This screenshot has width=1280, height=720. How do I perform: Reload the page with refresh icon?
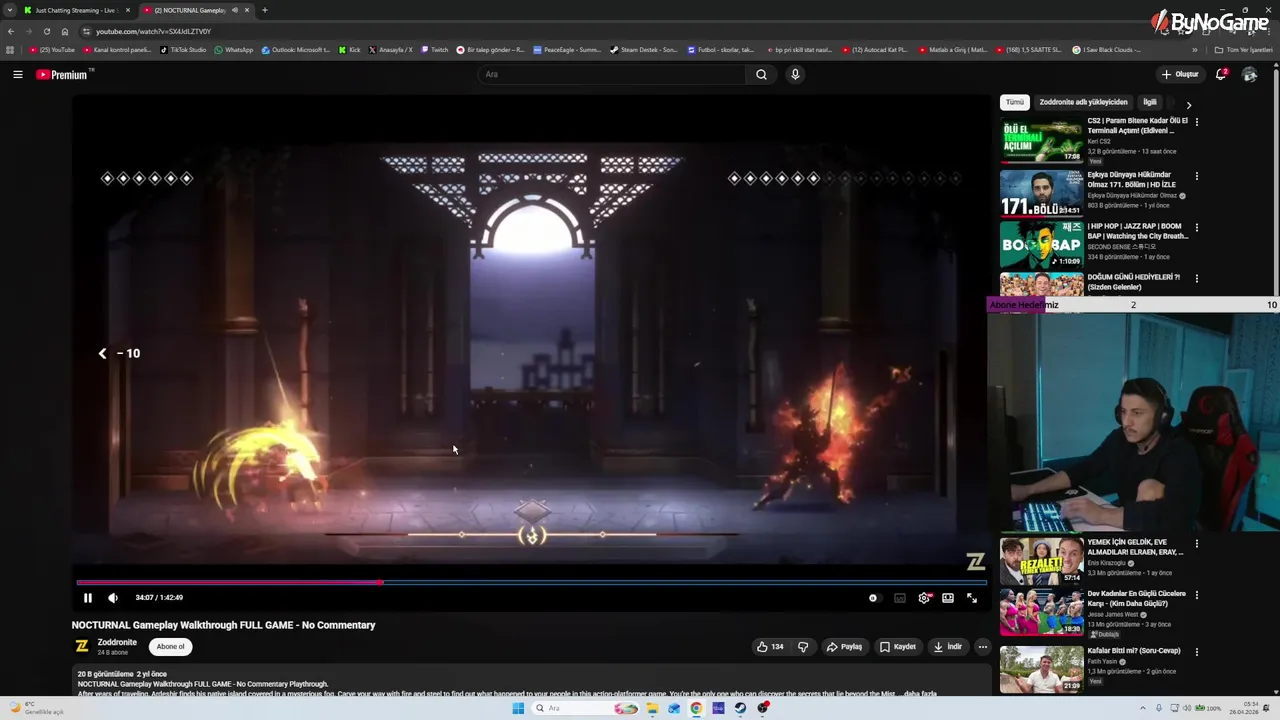click(x=46, y=31)
